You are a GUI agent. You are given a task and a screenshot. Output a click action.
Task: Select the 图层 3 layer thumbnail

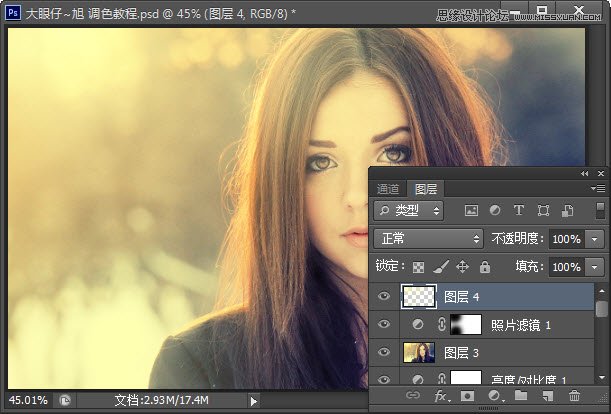pyautogui.click(x=419, y=352)
